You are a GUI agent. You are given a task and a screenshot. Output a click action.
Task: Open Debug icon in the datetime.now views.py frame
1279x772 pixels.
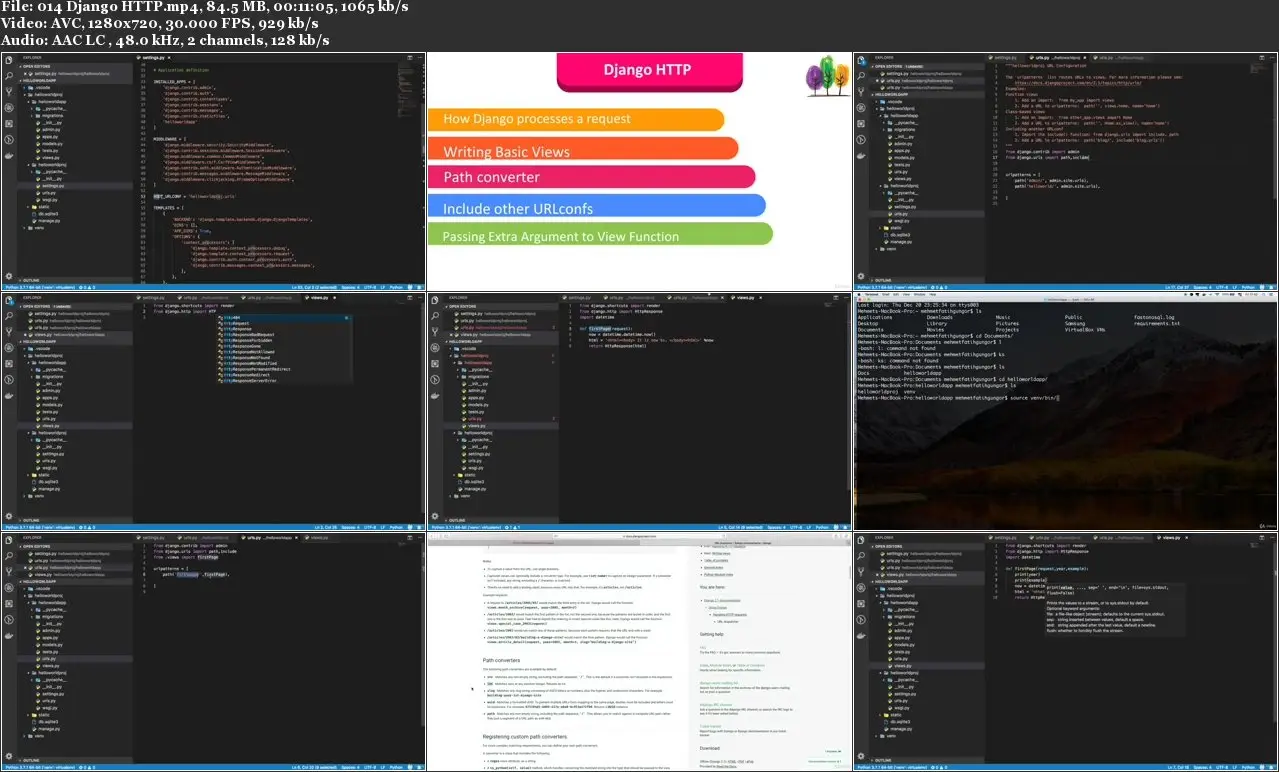tap(435, 347)
